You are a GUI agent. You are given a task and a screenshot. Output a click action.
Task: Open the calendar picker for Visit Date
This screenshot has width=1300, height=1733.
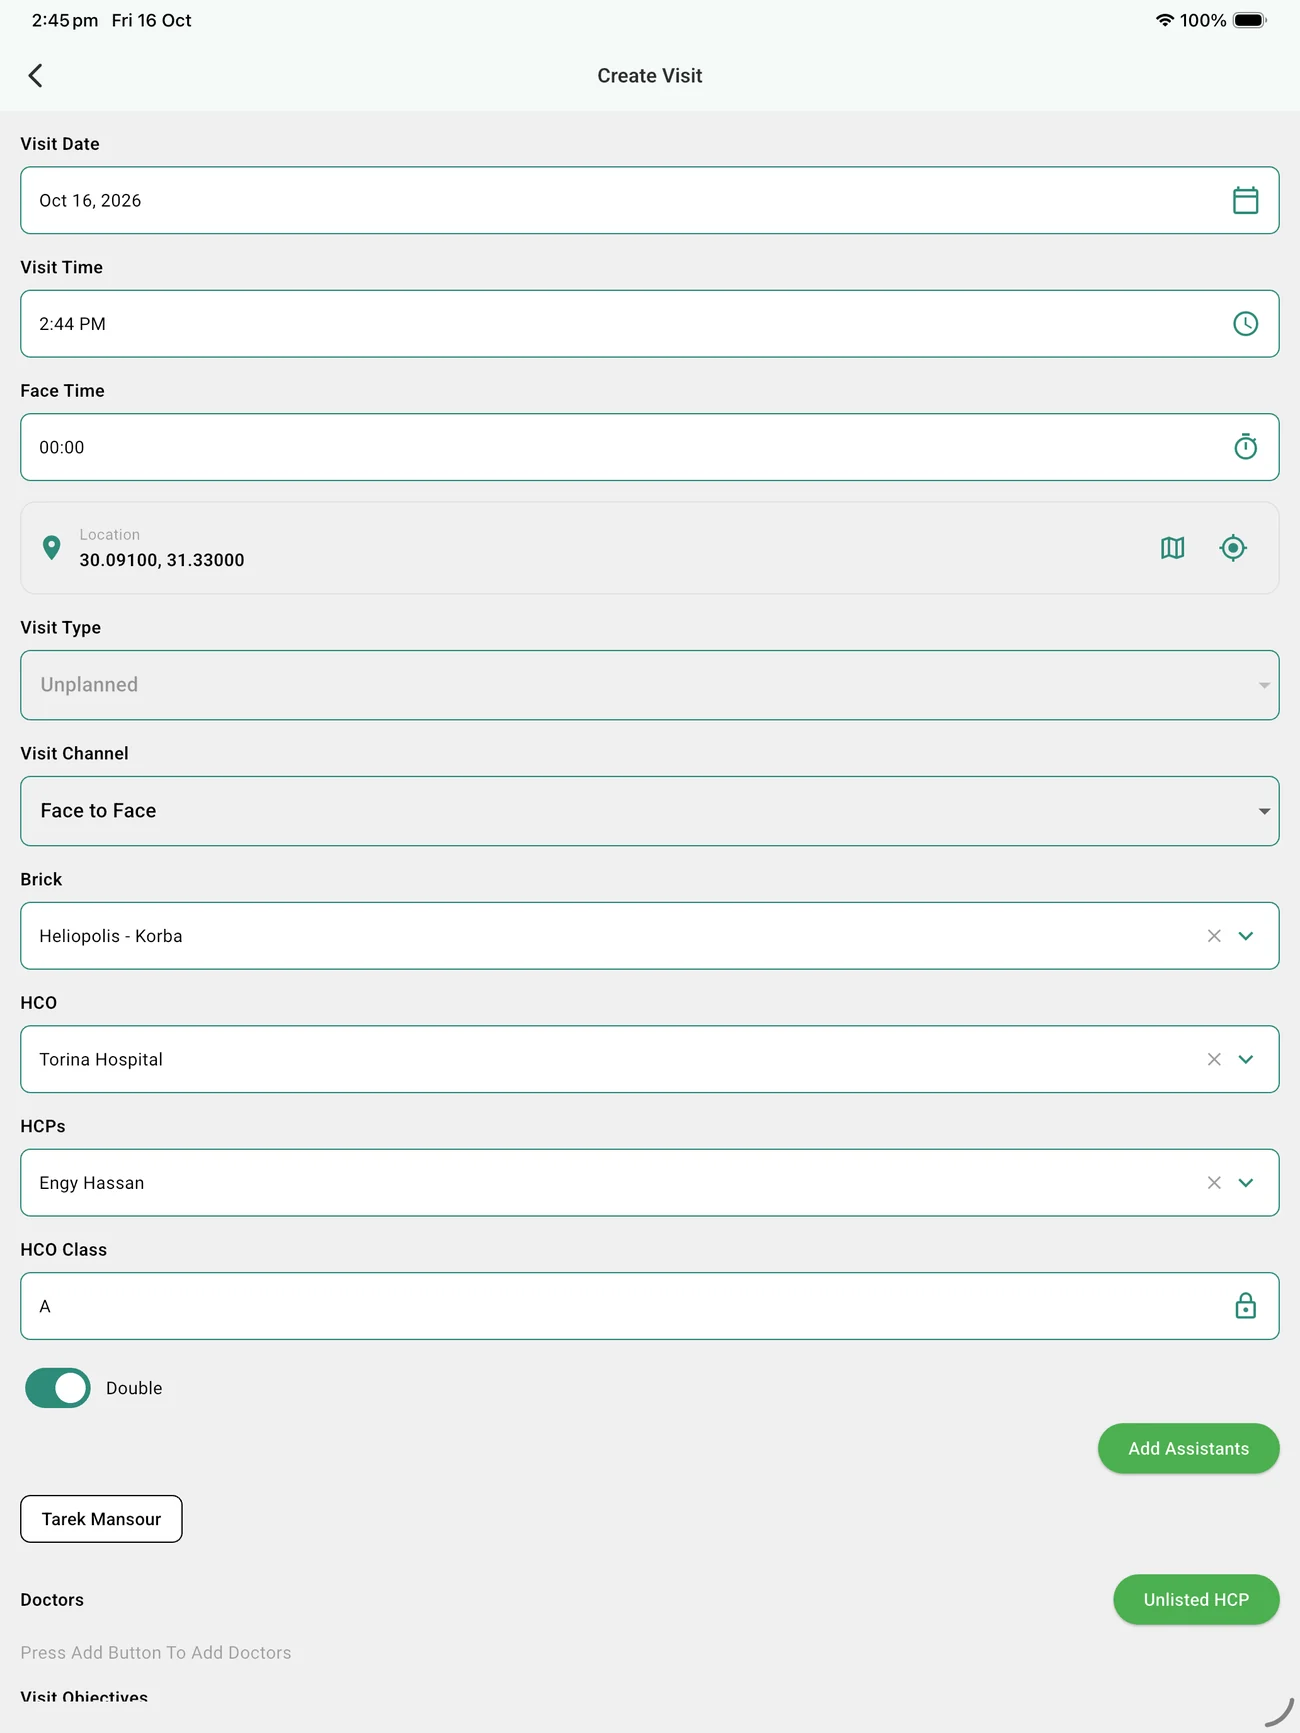click(1245, 200)
